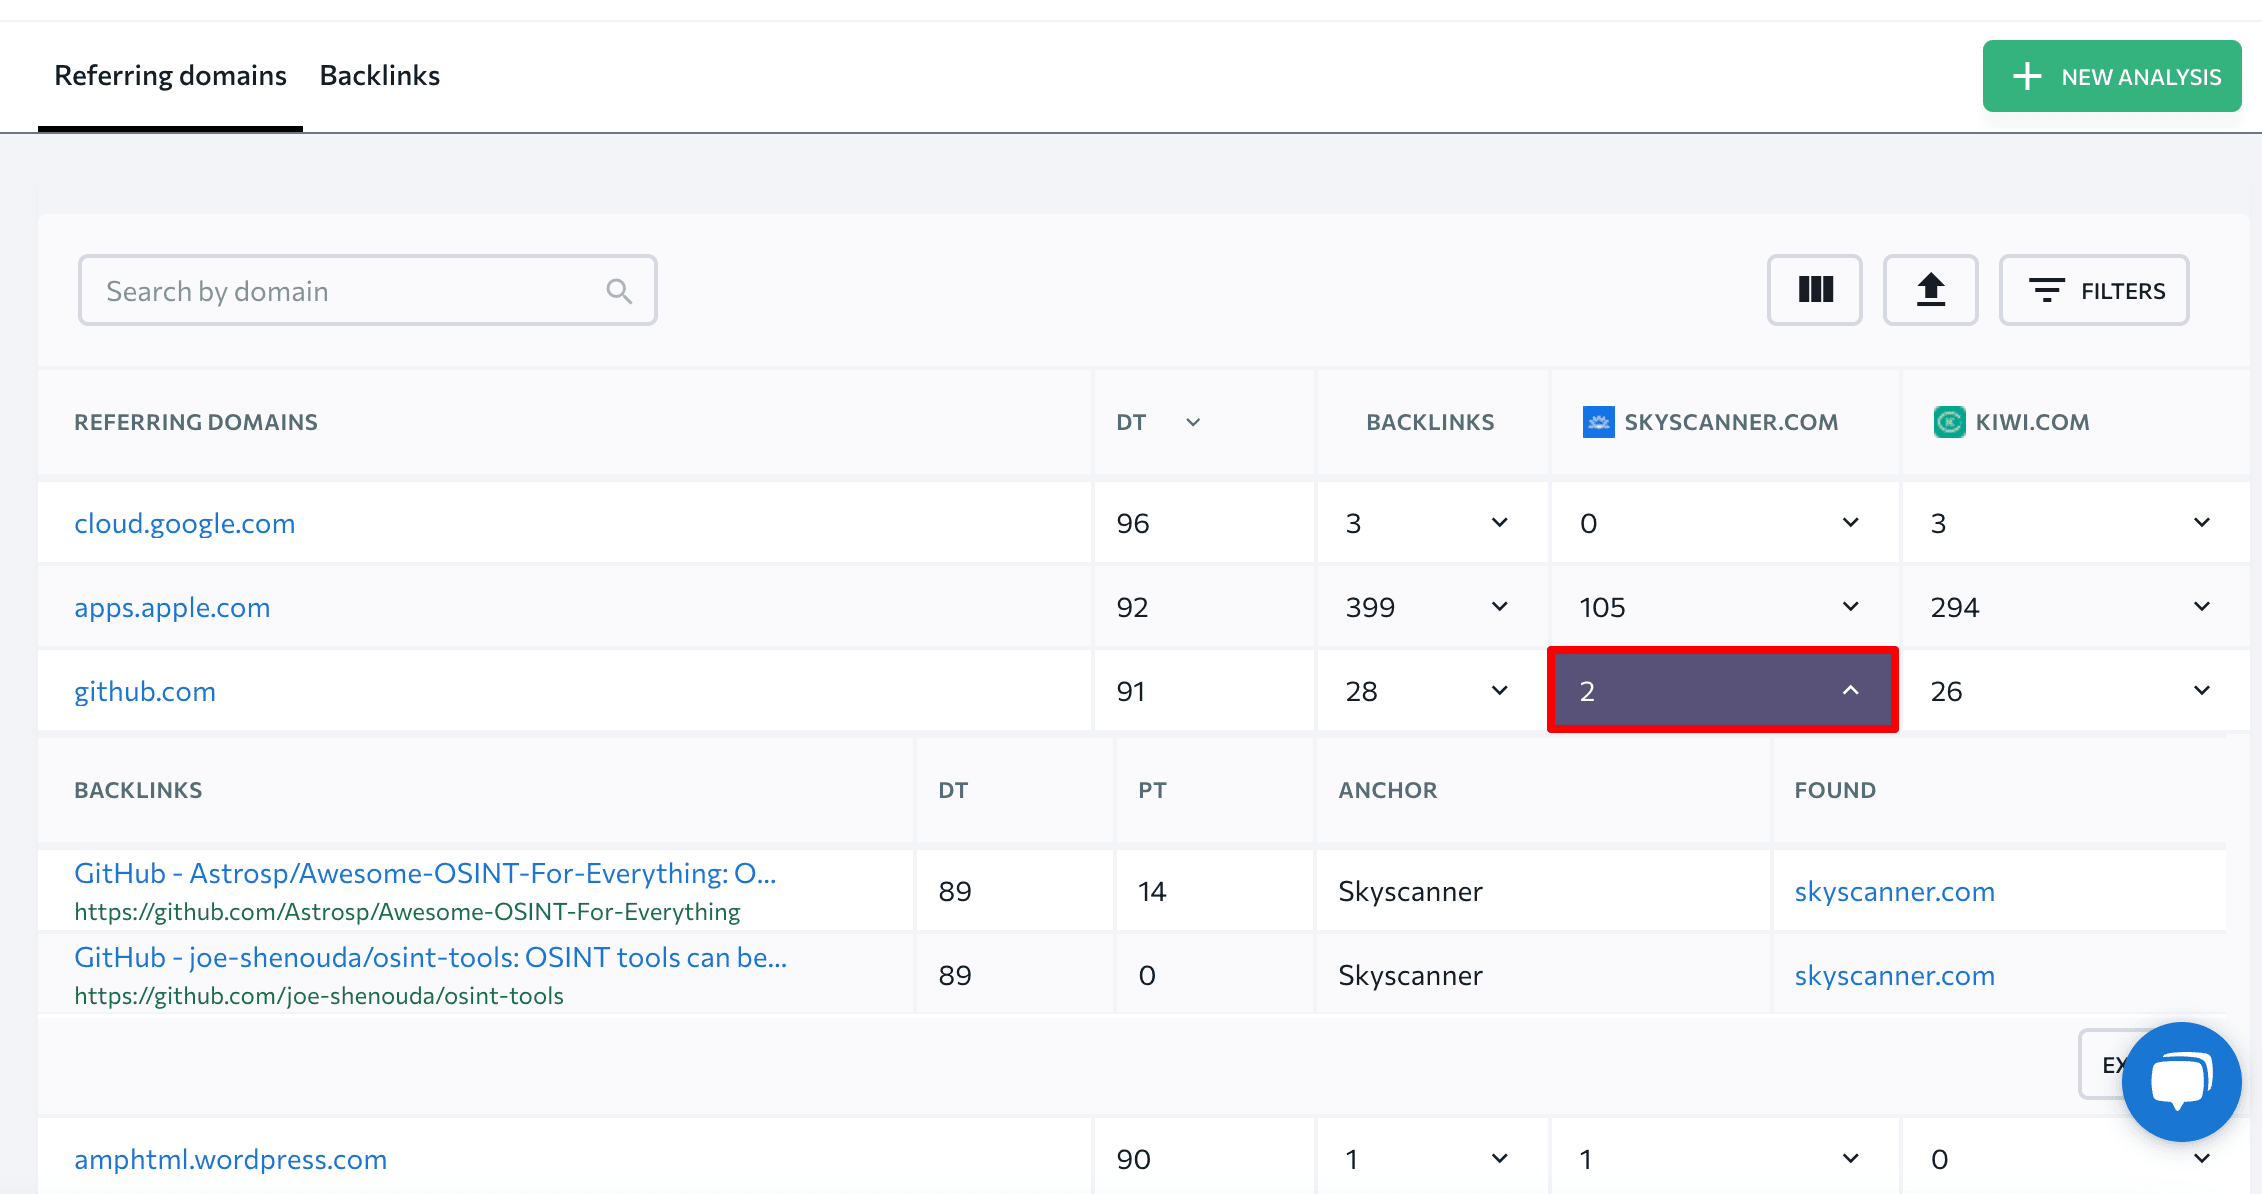Click the plus icon in New Analysis
This screenshot has height=1194, width=2262.
pos(2027,76)
